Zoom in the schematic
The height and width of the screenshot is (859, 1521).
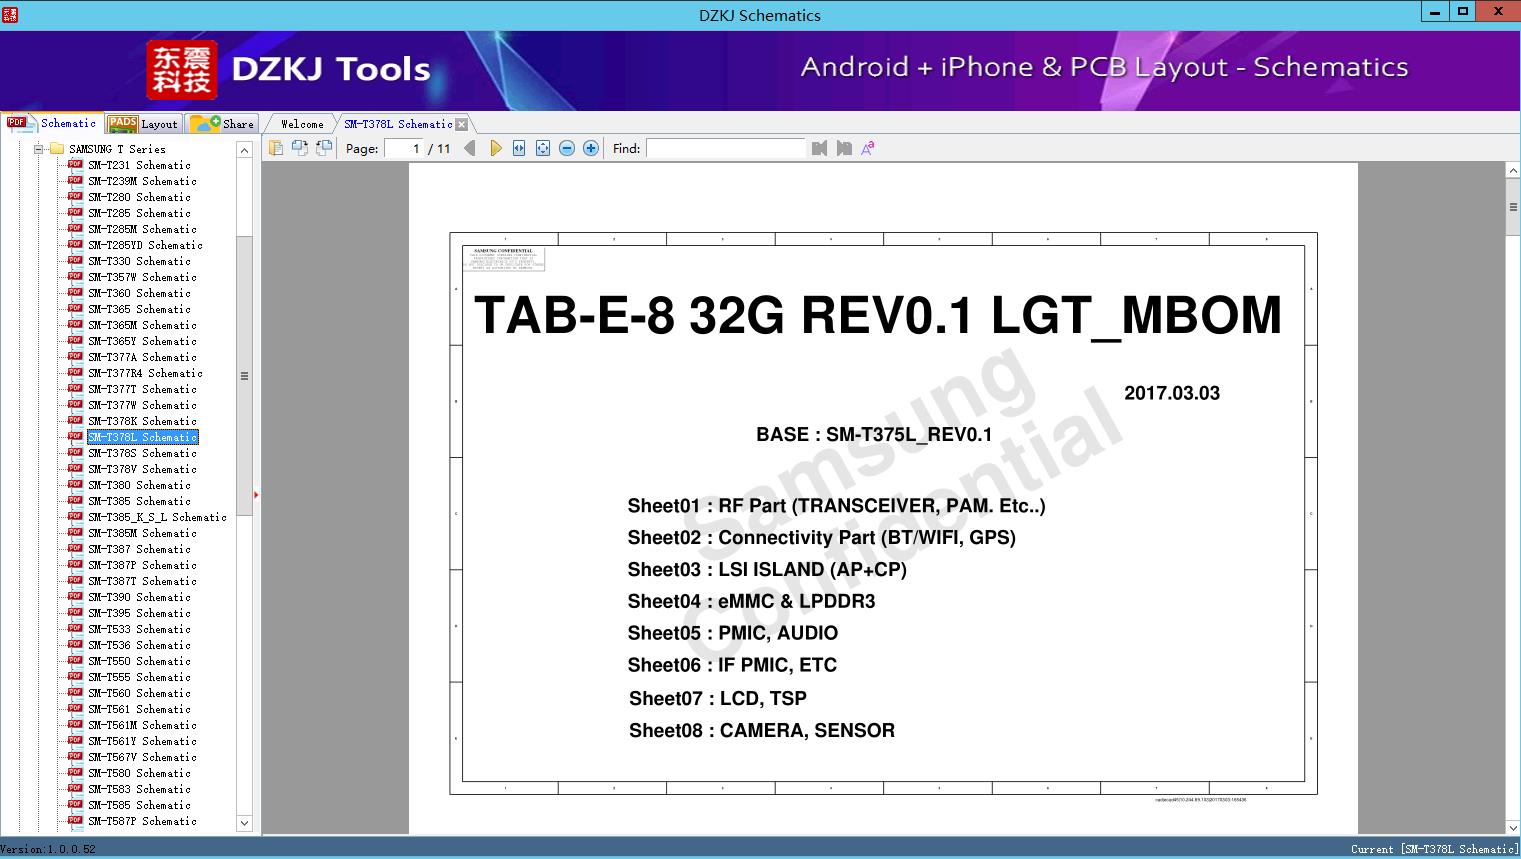click(591, 148)
